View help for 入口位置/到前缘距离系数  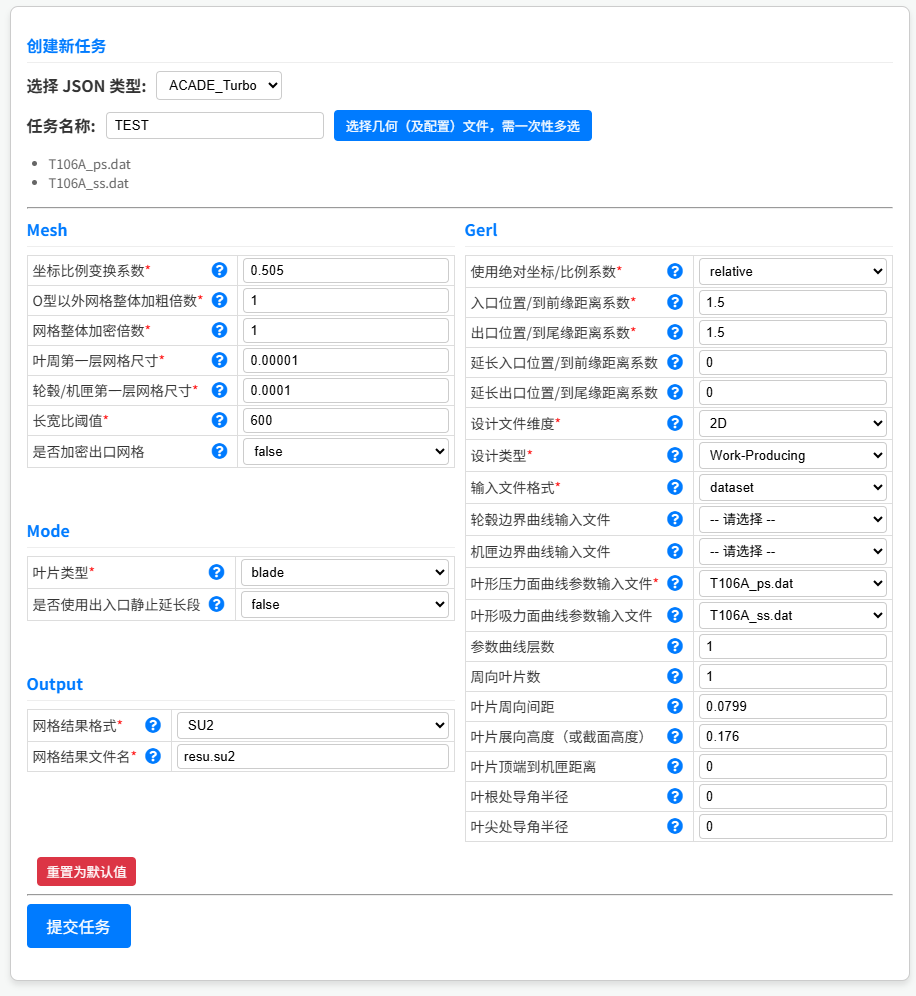[674, 302]
